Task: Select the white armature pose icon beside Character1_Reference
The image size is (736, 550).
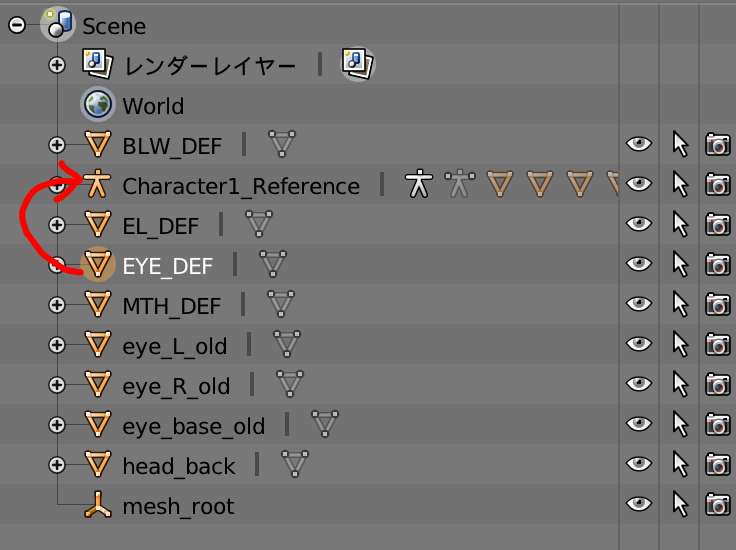Action: coord(419,184)
